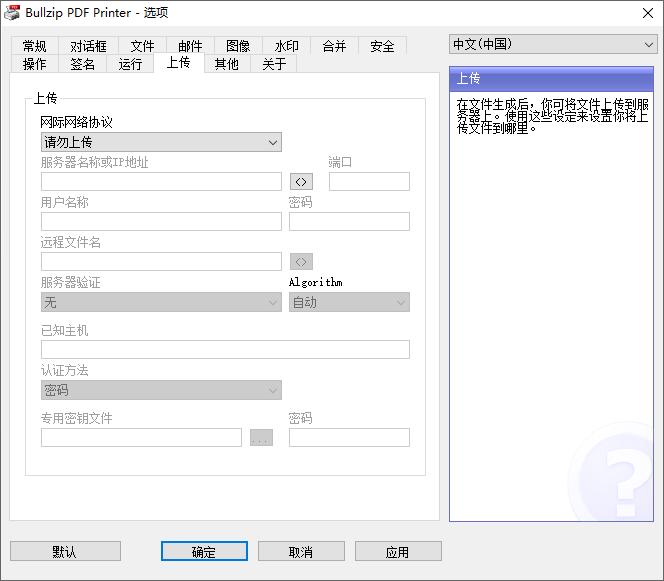Click the 已知主机 input field
Viewport: 664px width, 581px height.
point(225,349)
